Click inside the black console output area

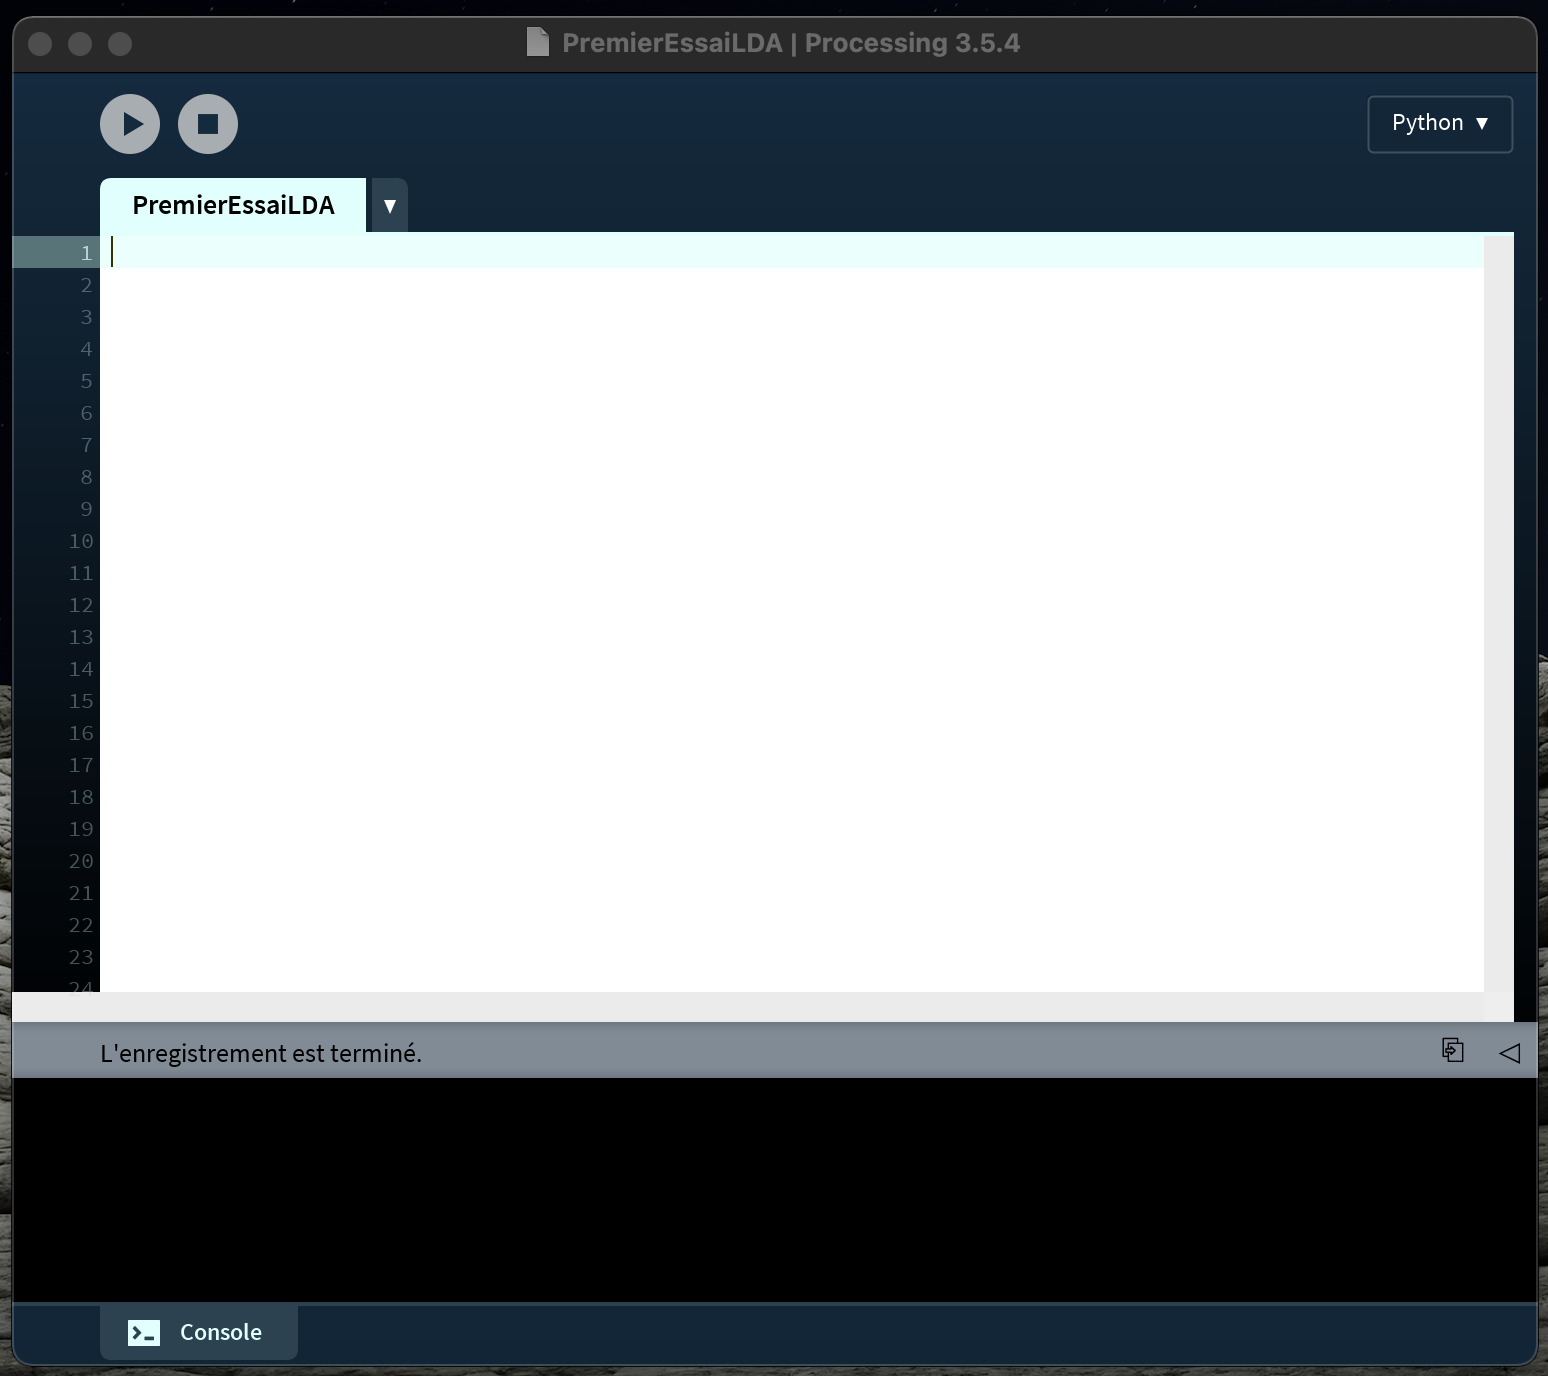pyautogui.click(x=770, y=1190)
